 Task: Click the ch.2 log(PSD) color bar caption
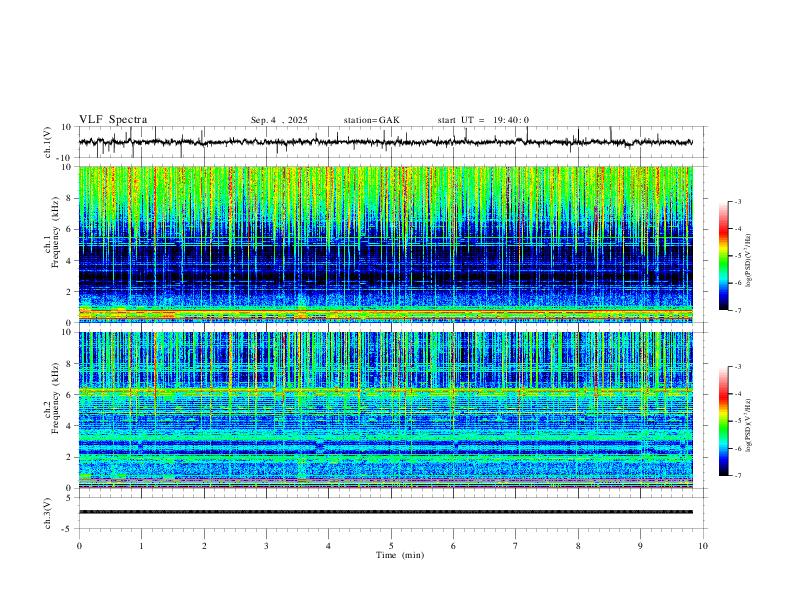(x=749, y=425)
